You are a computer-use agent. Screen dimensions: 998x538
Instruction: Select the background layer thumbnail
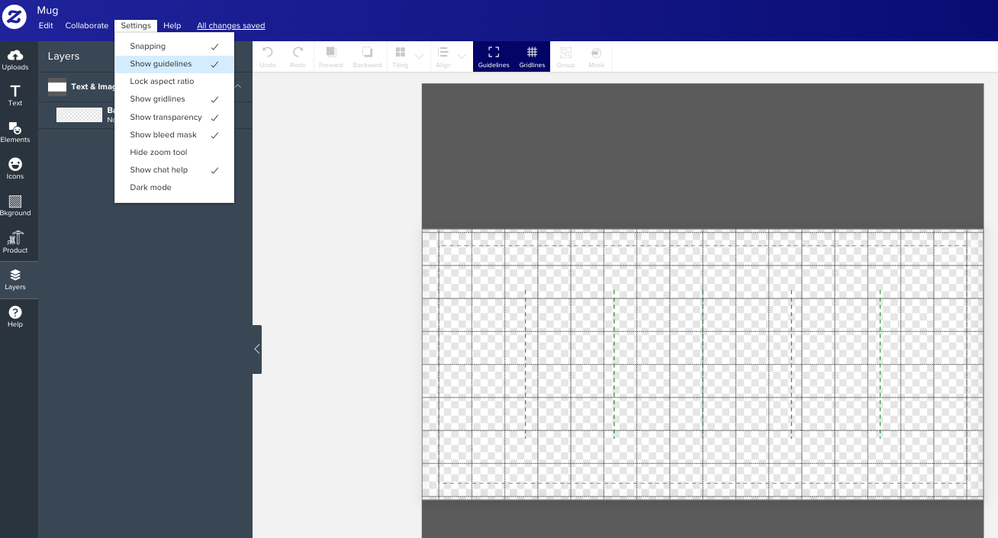point(79,115)
